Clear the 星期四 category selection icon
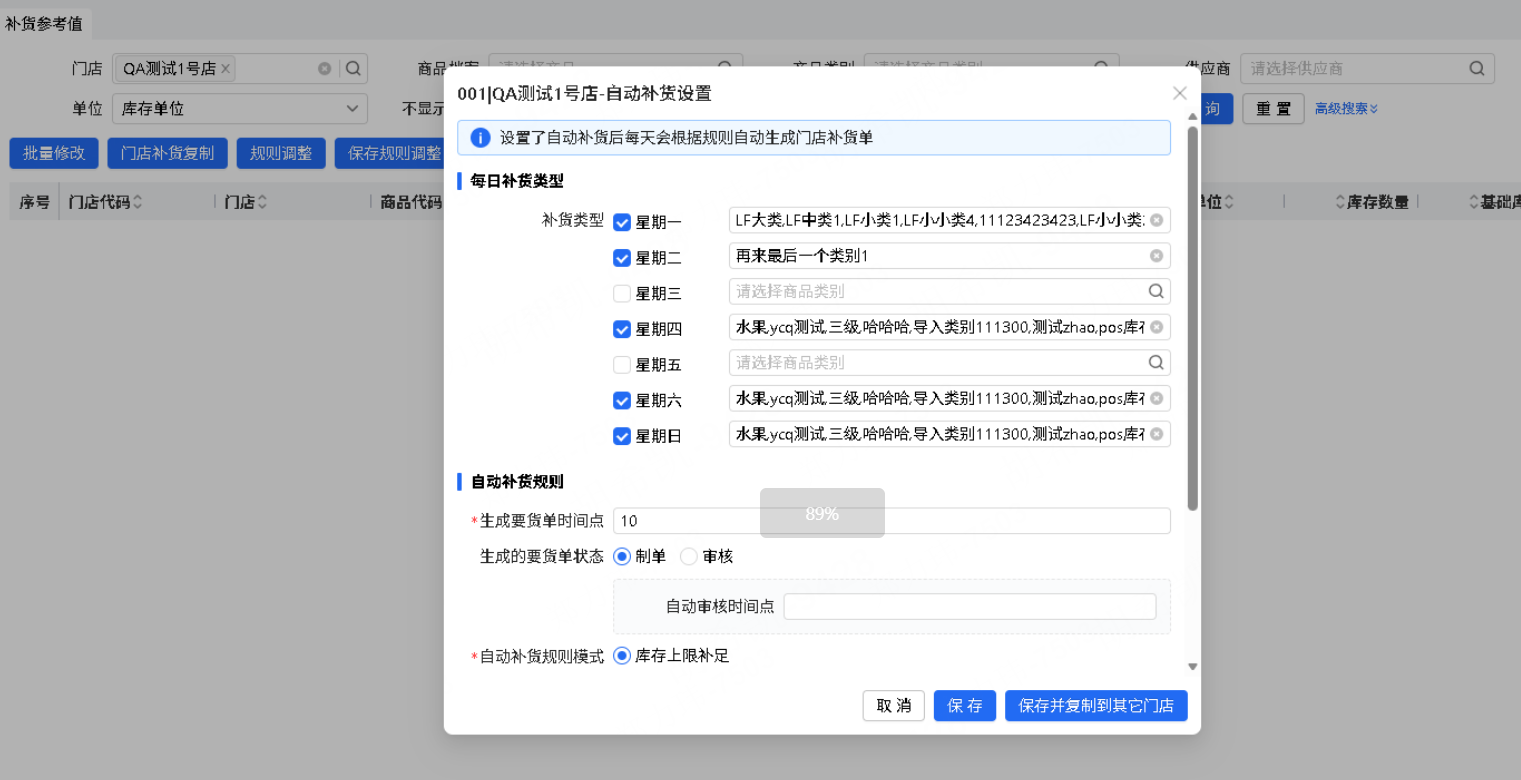The height and width of the screenshot is (780, 1521). [1156, 327]
